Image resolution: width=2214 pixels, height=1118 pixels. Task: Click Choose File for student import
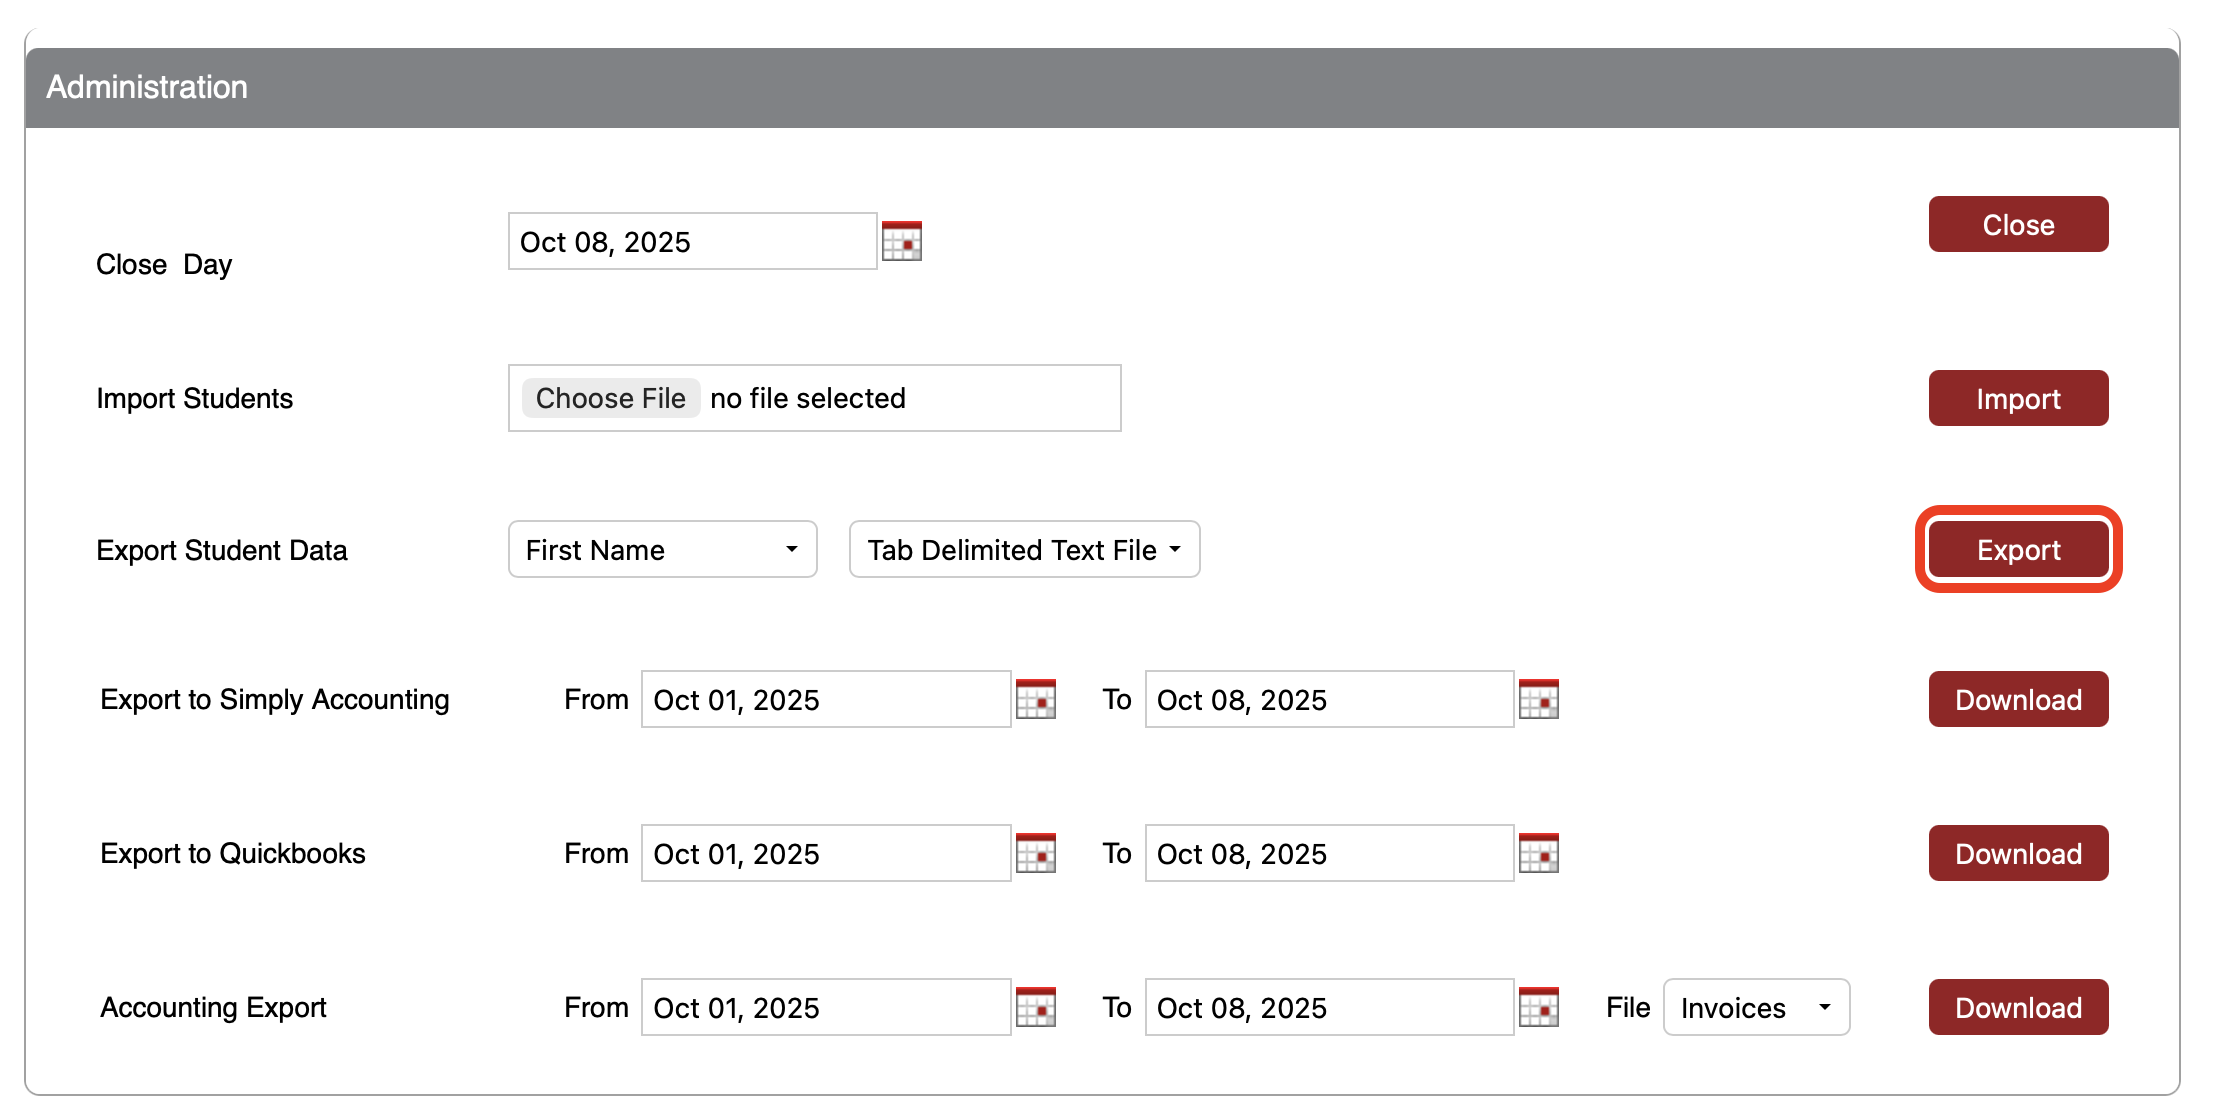pos(610,398)
